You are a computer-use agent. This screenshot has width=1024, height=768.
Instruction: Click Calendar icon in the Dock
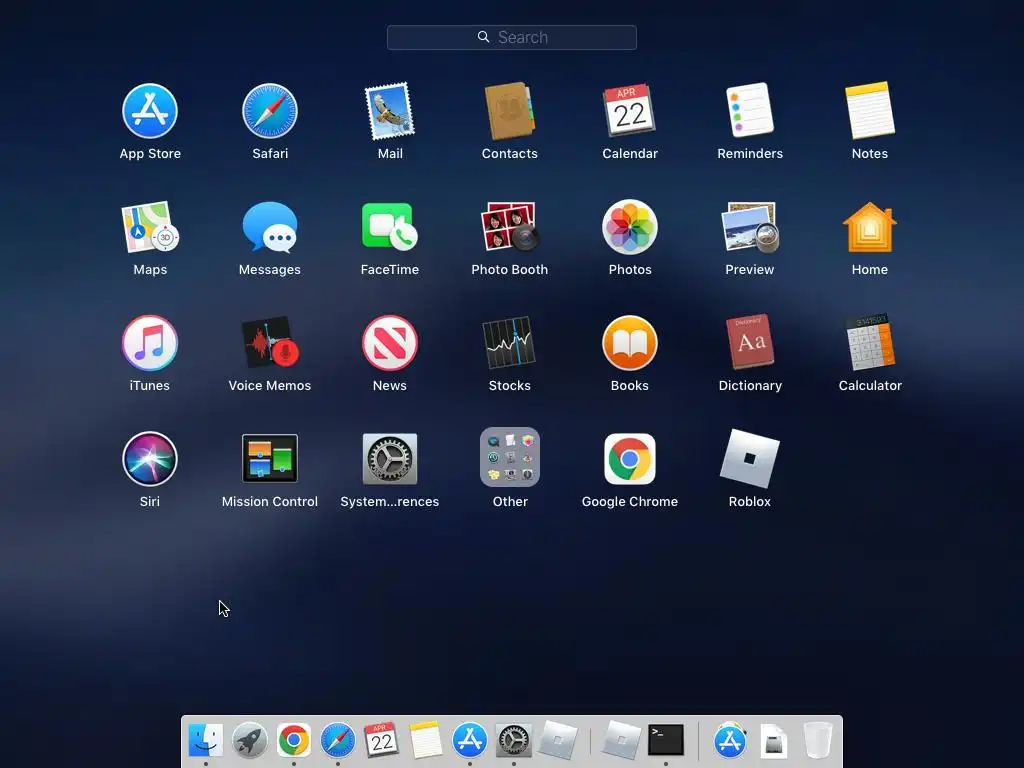pos(381,740)
